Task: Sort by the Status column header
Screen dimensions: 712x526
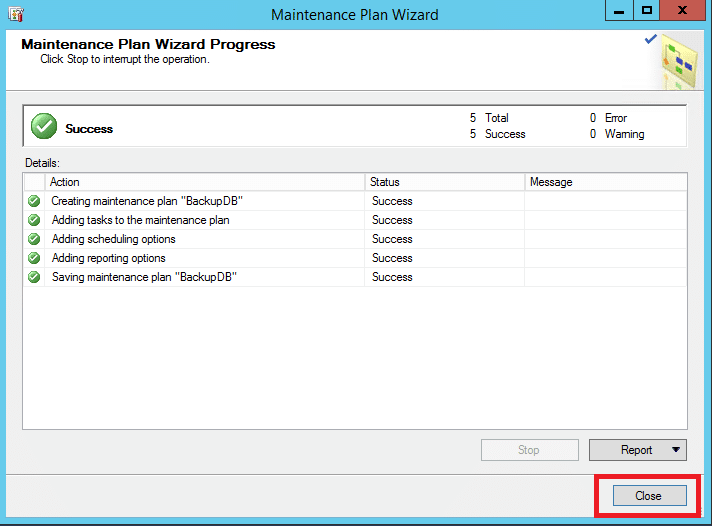Action: point(445,182)
